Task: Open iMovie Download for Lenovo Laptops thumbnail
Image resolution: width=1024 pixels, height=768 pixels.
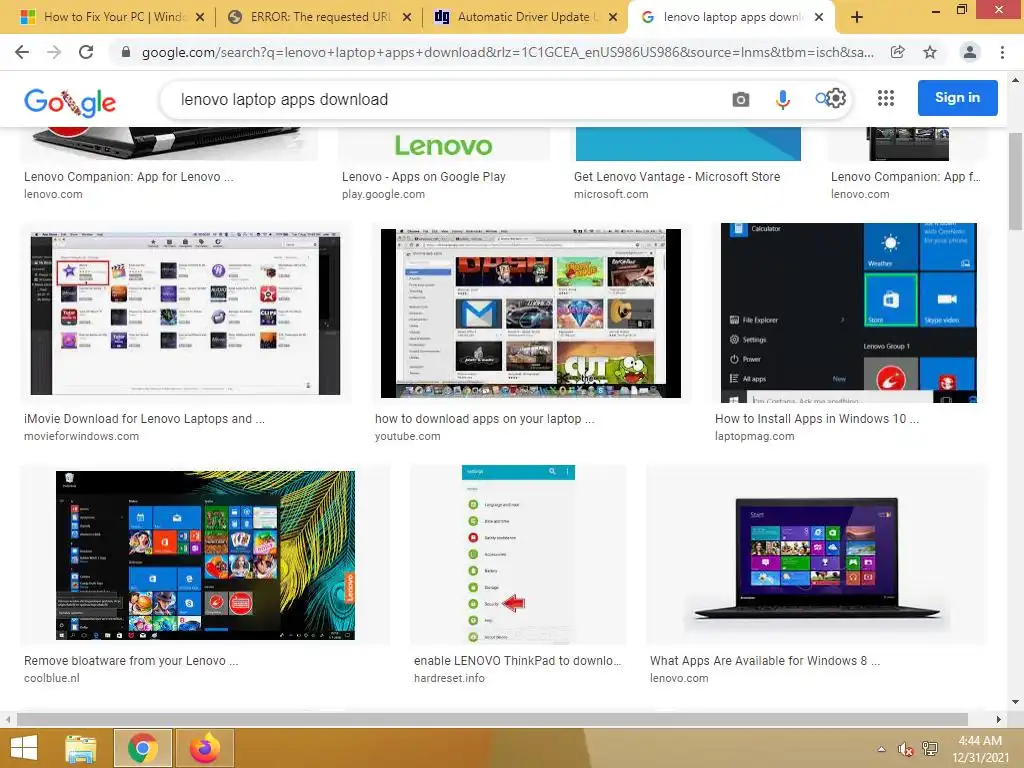Action: point(185,312)
